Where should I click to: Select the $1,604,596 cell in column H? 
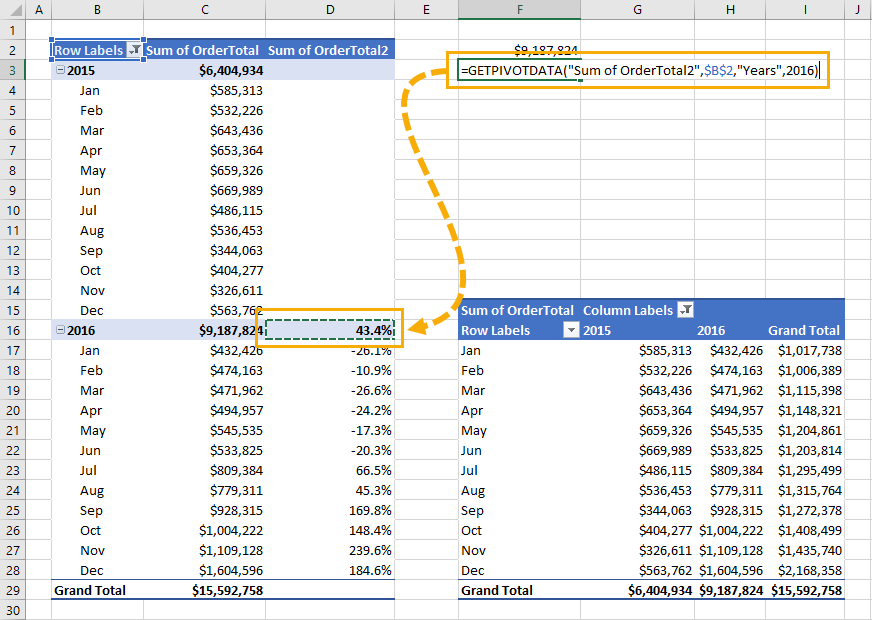(731, 571)
